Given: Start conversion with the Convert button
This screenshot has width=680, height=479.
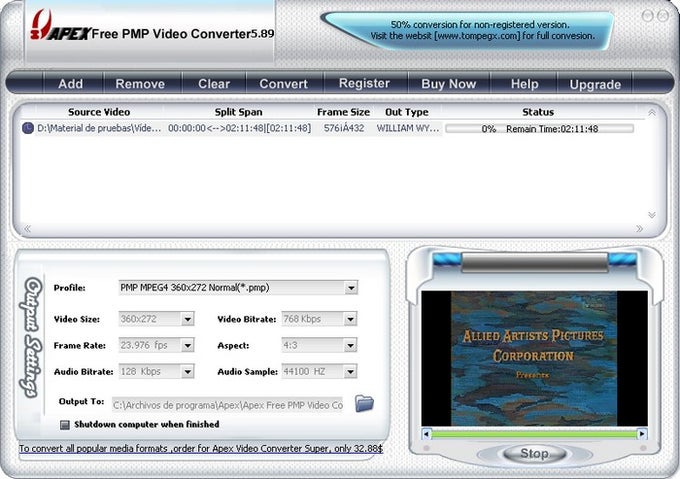Looking at the screenshot, I should (284, 84).
